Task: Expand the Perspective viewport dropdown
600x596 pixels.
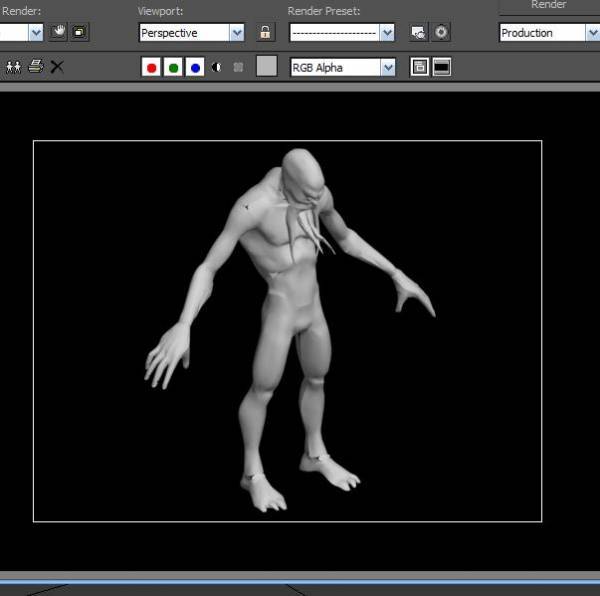Action: (236, 32)
